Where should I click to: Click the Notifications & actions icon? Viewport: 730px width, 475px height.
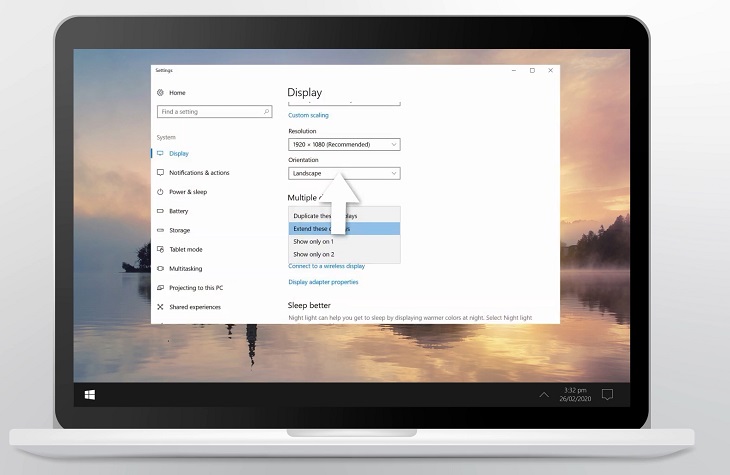[161, 172]
